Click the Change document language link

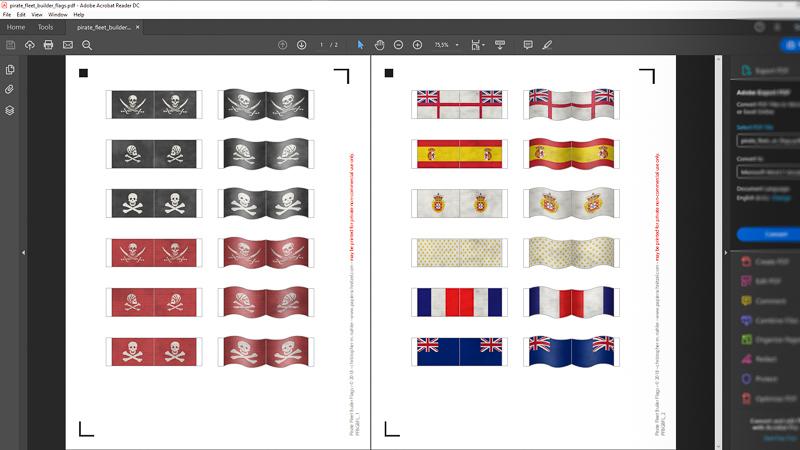[x=782, y=197]
